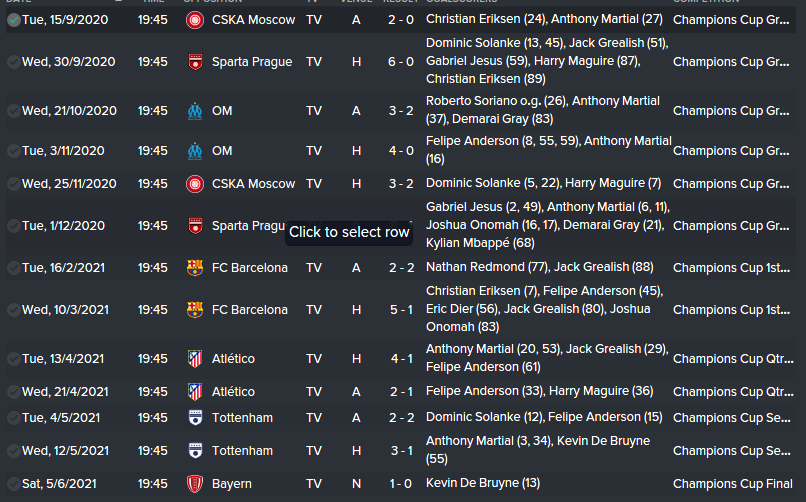806x502 pixels.
Task: Toggle selection tick for 30/9/2020 Sparta Prague match
Action: (x=13, y=62)
